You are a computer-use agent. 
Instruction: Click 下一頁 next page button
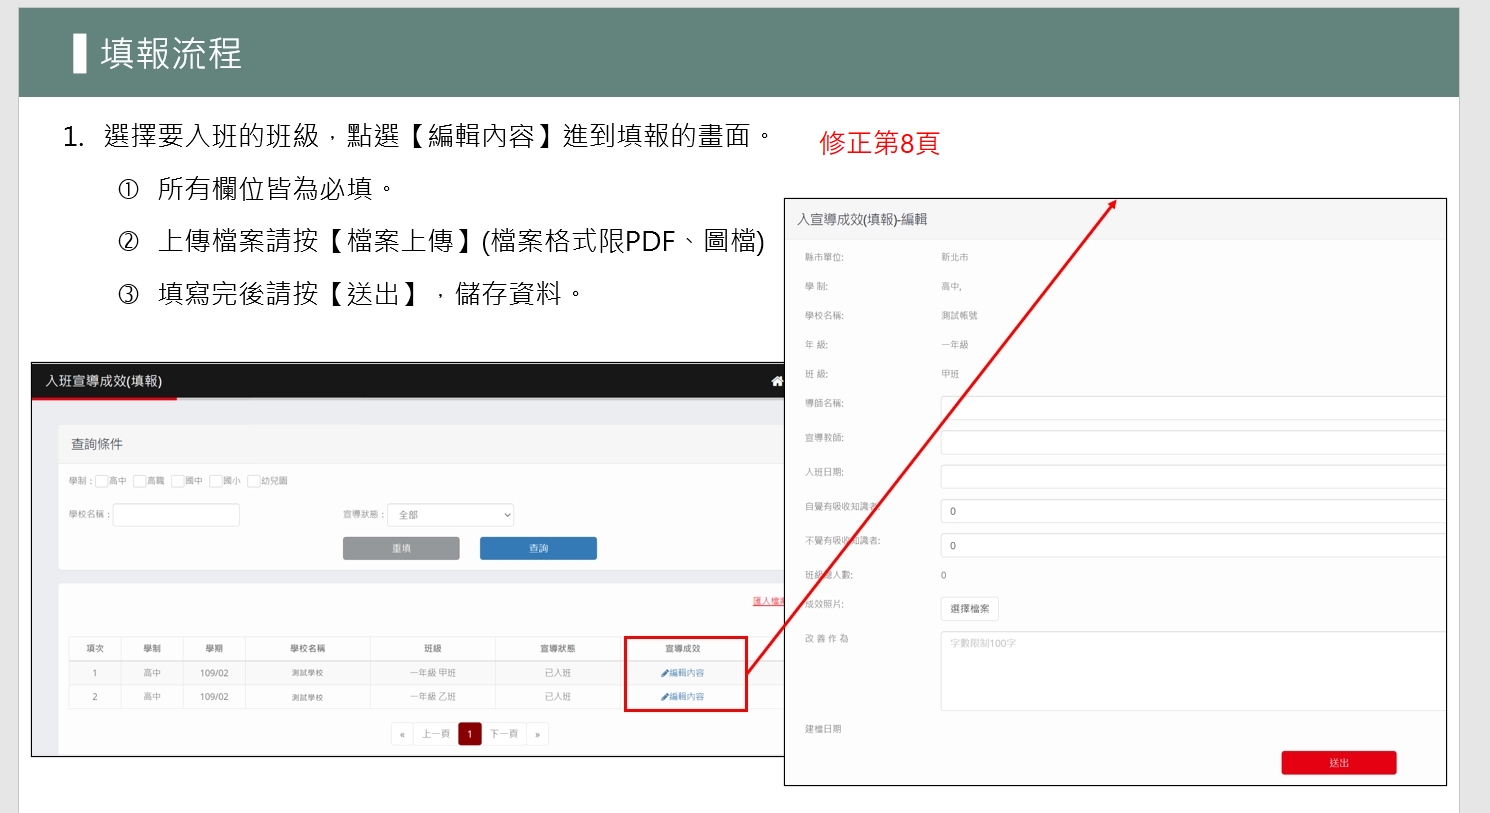[x=504, y=734]
